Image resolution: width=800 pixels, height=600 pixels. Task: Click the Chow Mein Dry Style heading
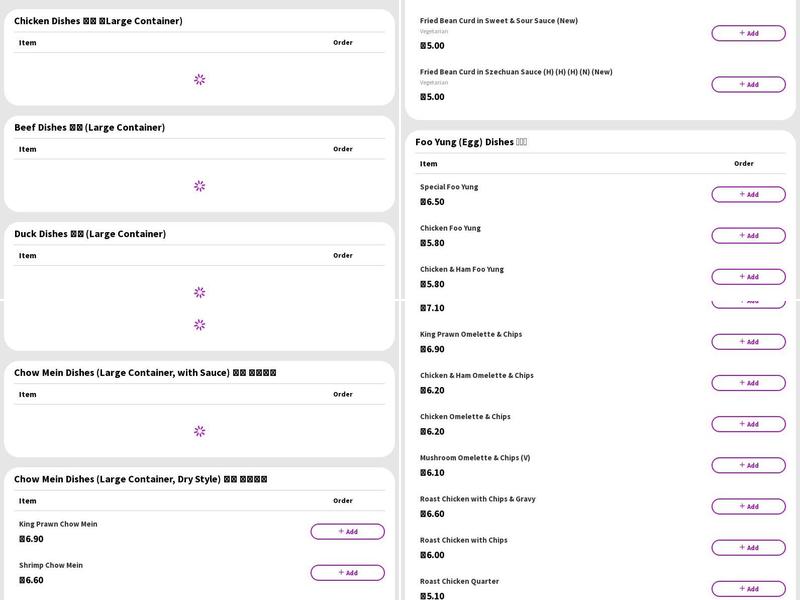pos(140,479)
